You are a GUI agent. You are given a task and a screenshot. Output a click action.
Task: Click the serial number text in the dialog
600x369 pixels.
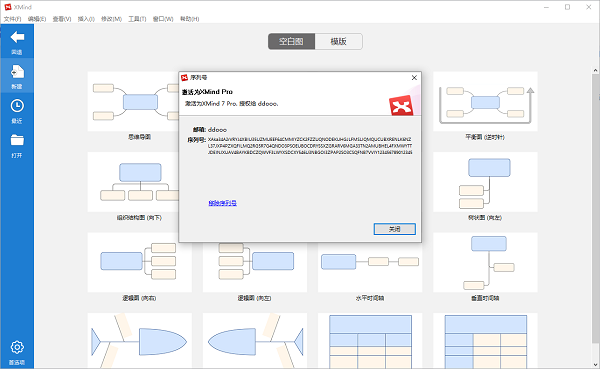310,145
